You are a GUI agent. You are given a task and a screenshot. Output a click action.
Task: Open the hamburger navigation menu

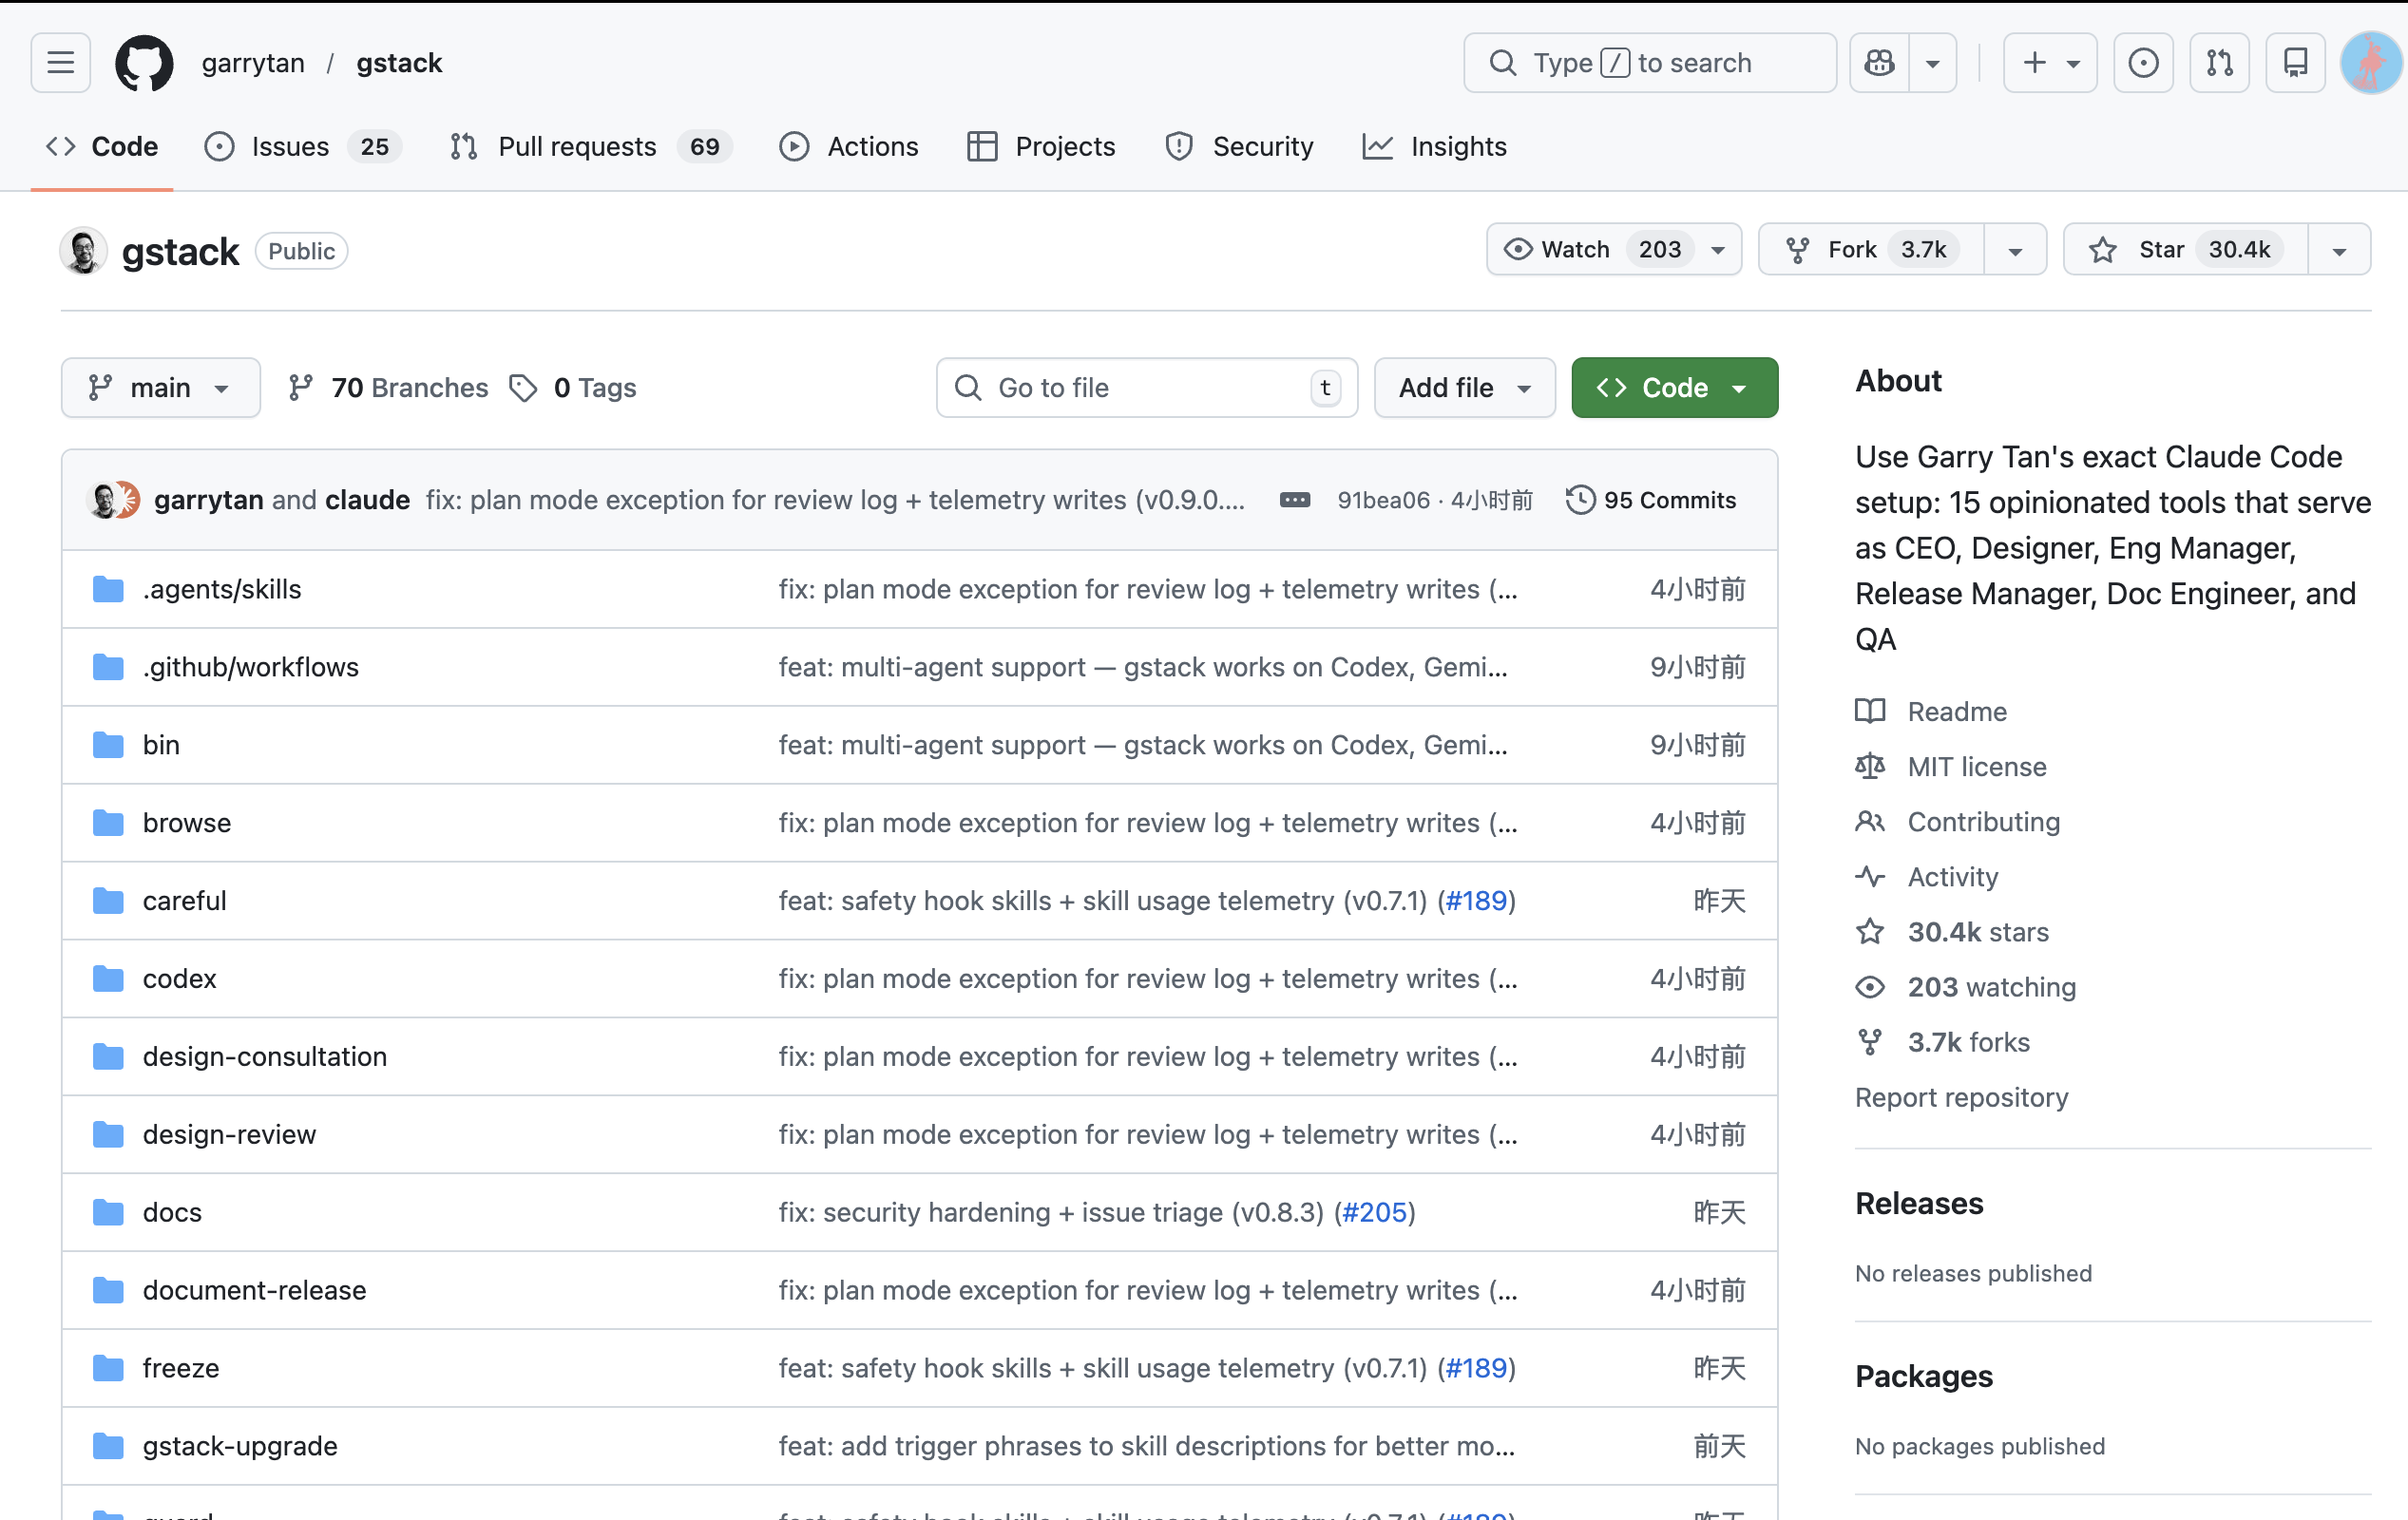tap(60, 63)
